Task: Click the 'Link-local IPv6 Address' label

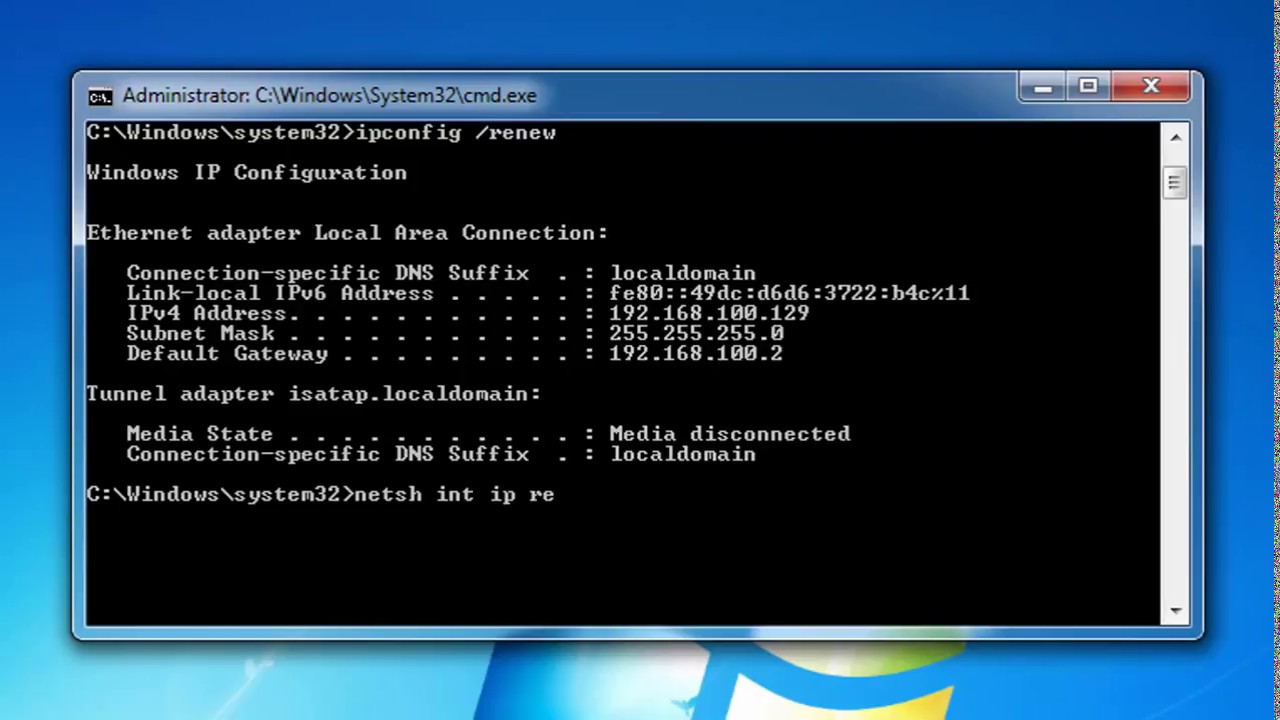Action: coord(280,293)
